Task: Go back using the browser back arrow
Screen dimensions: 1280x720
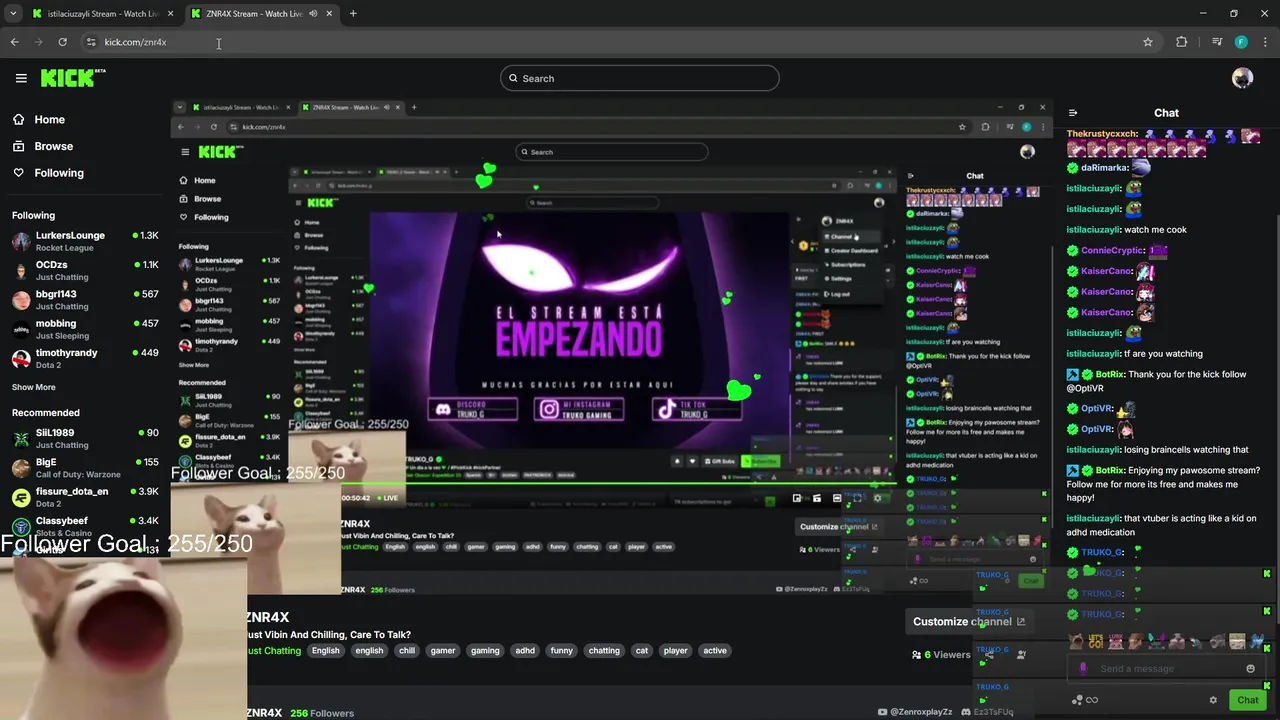Action: [x=15, y=42]
